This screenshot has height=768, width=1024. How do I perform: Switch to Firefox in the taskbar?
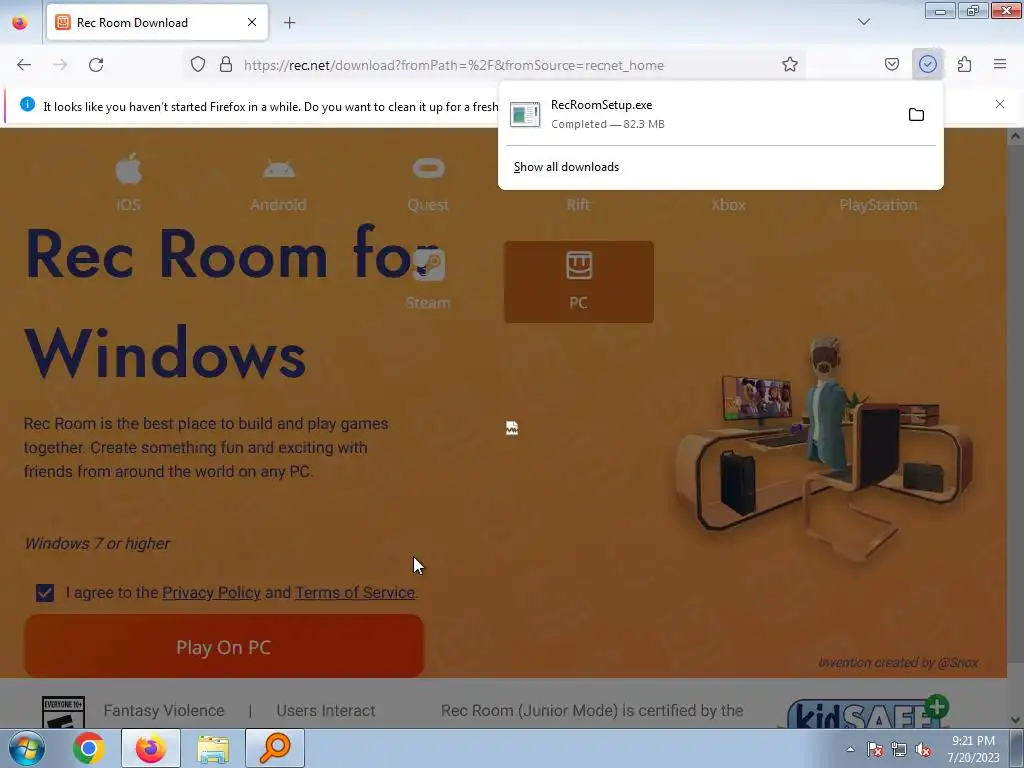[x=151, y=748]
